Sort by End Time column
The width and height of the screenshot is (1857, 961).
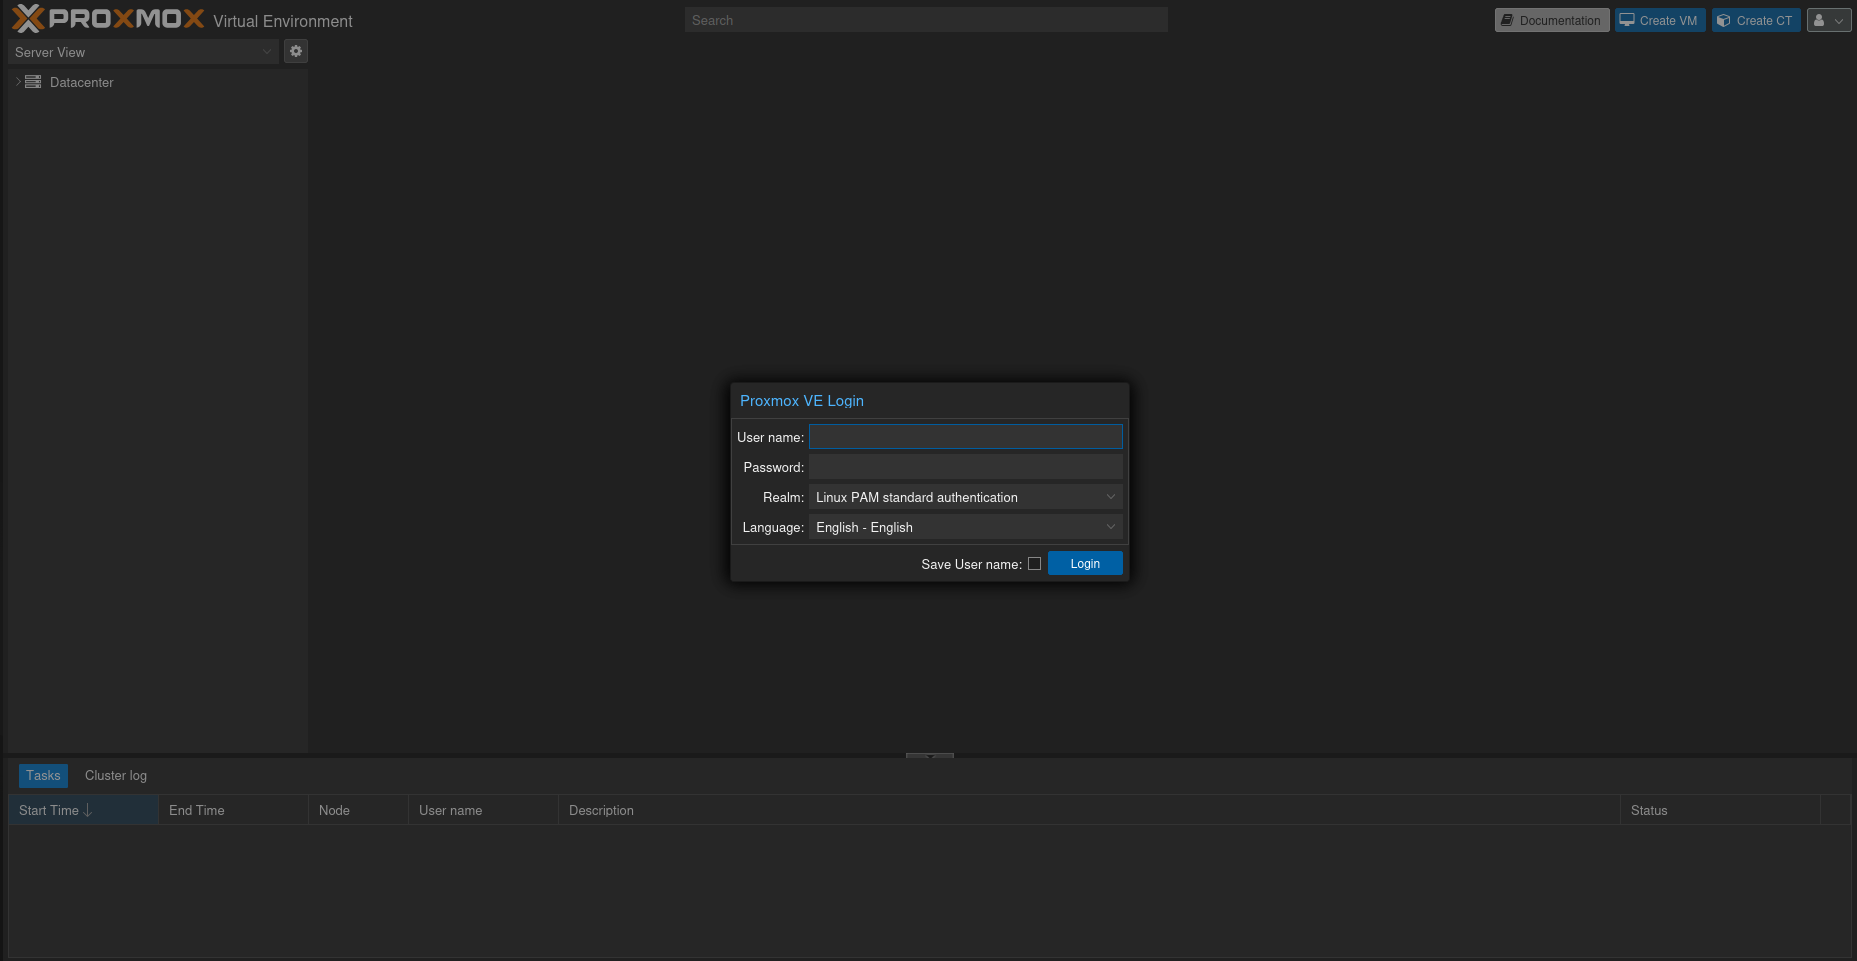(x=234, y=810)
